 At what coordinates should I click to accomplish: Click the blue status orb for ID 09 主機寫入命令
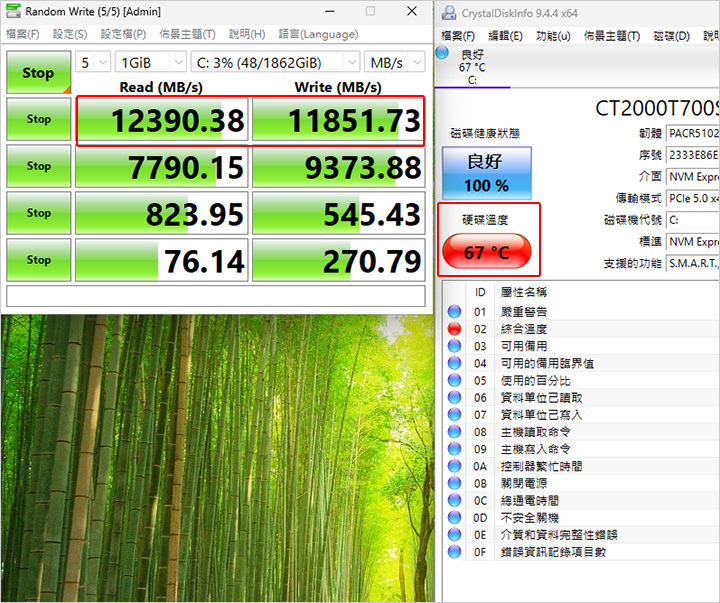(454, 449)
